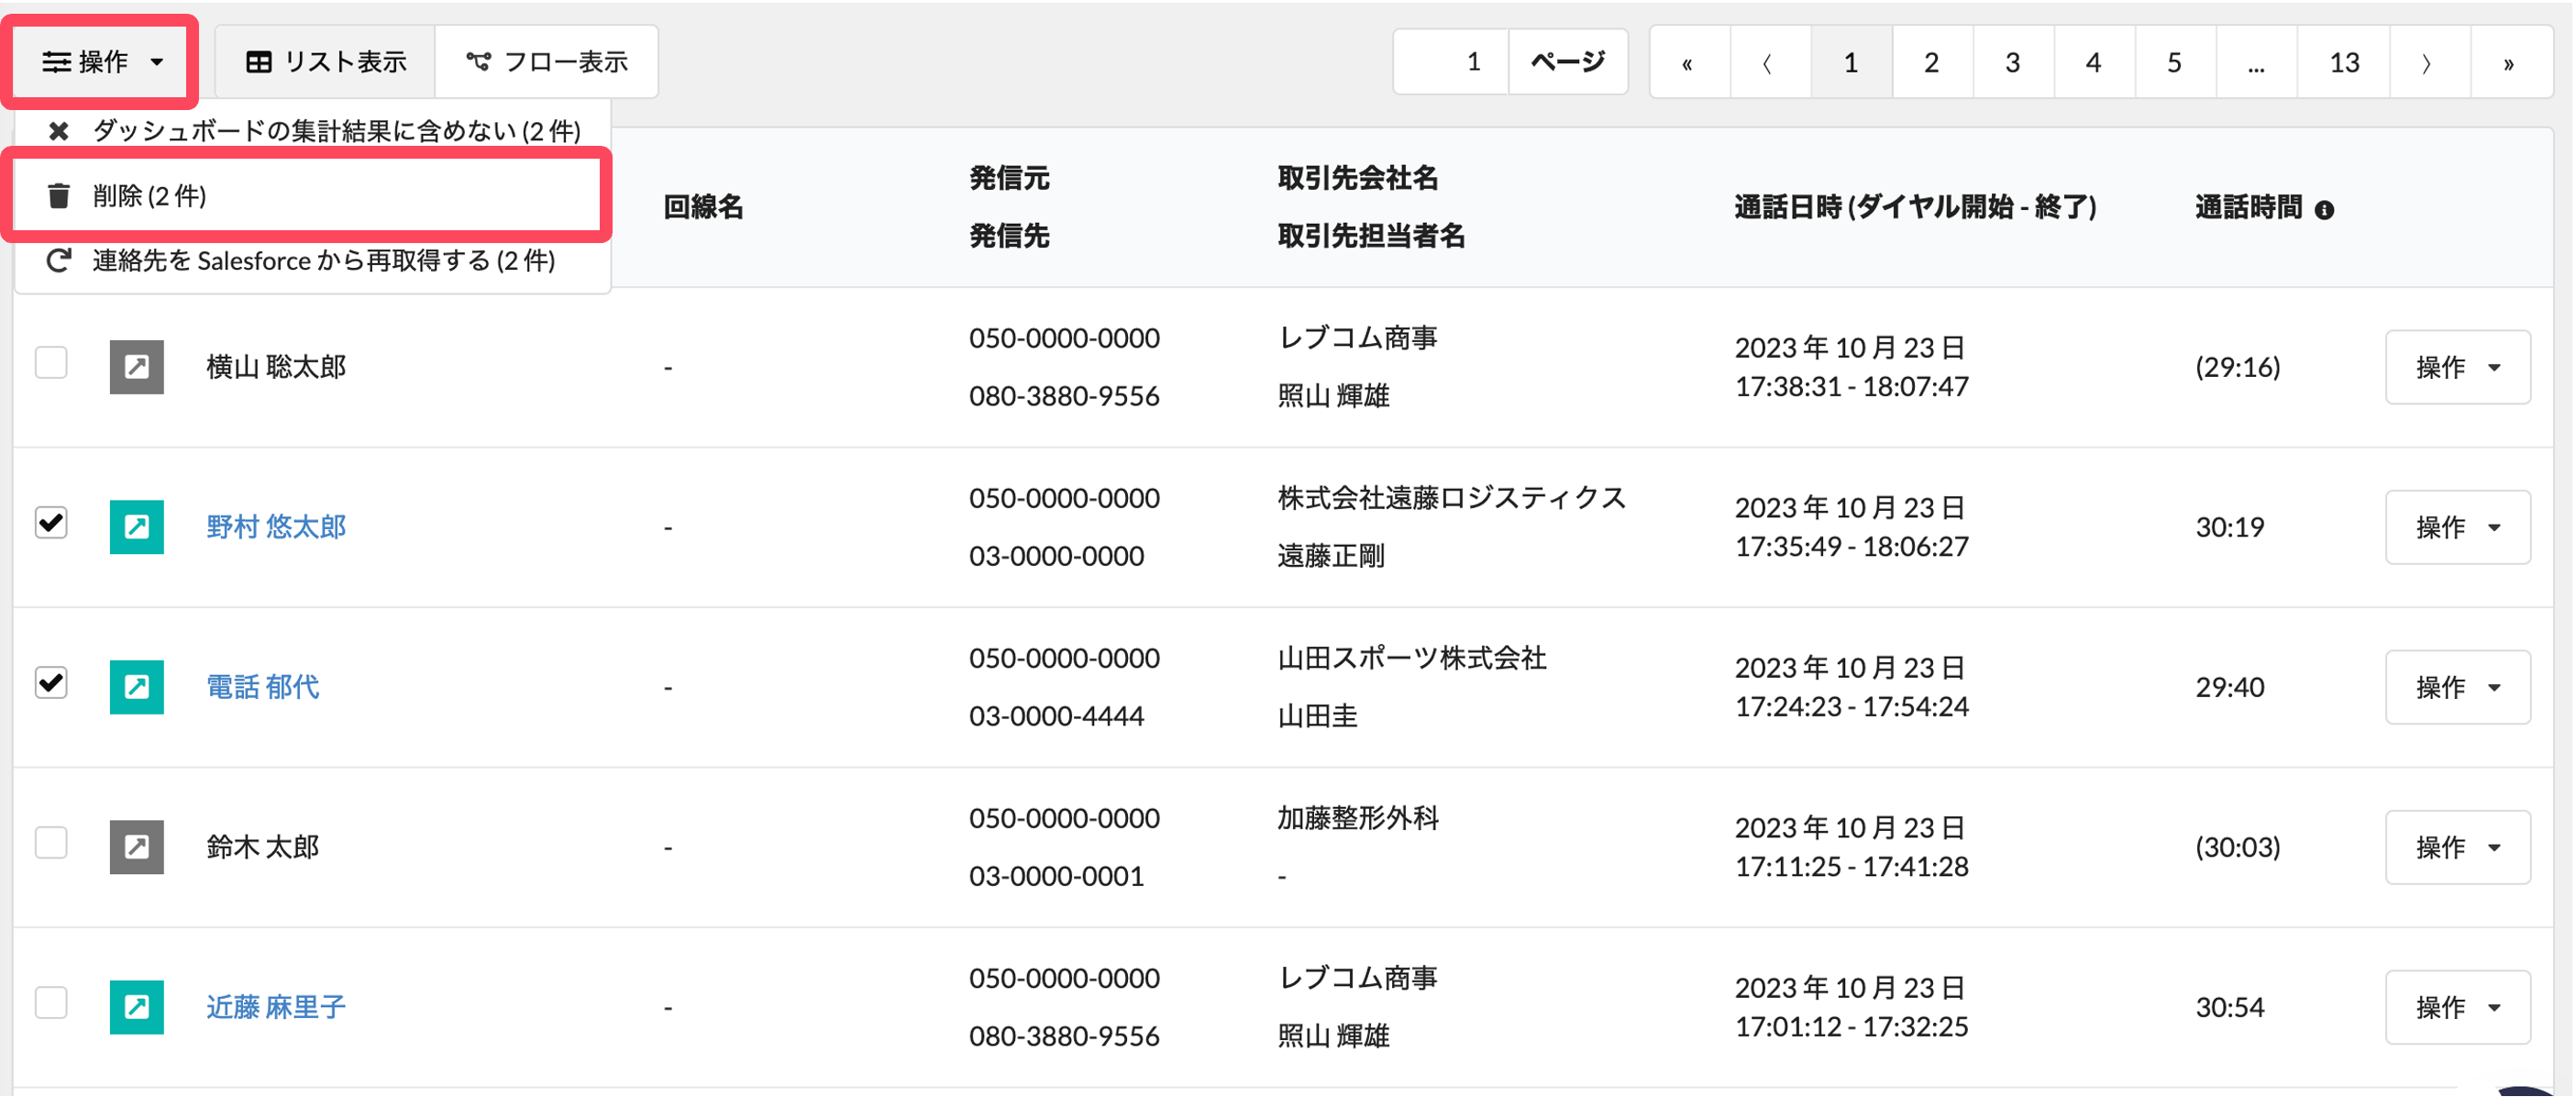This screenshot has width=2576, height=1097.
Task: Jump to page 13
Action: point(2344,63)
